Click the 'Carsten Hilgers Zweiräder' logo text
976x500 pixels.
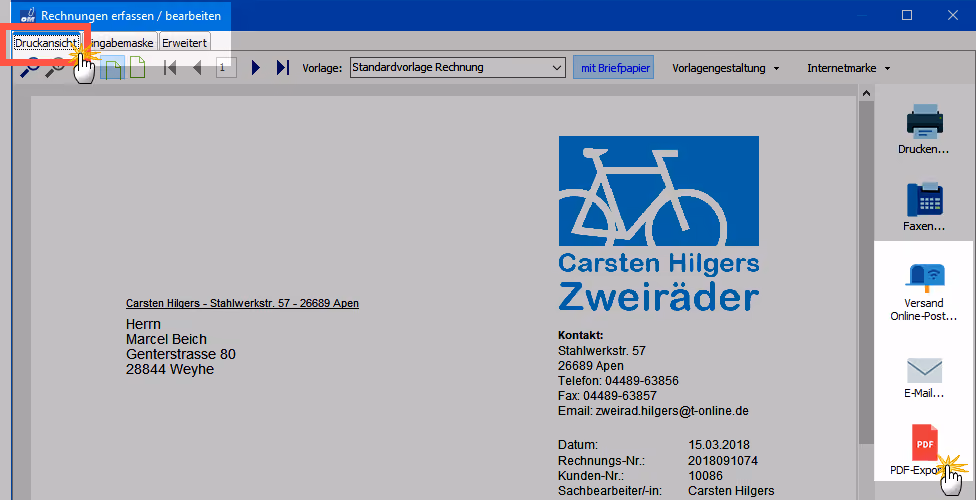pyautogui.click(x=659, y=281)
